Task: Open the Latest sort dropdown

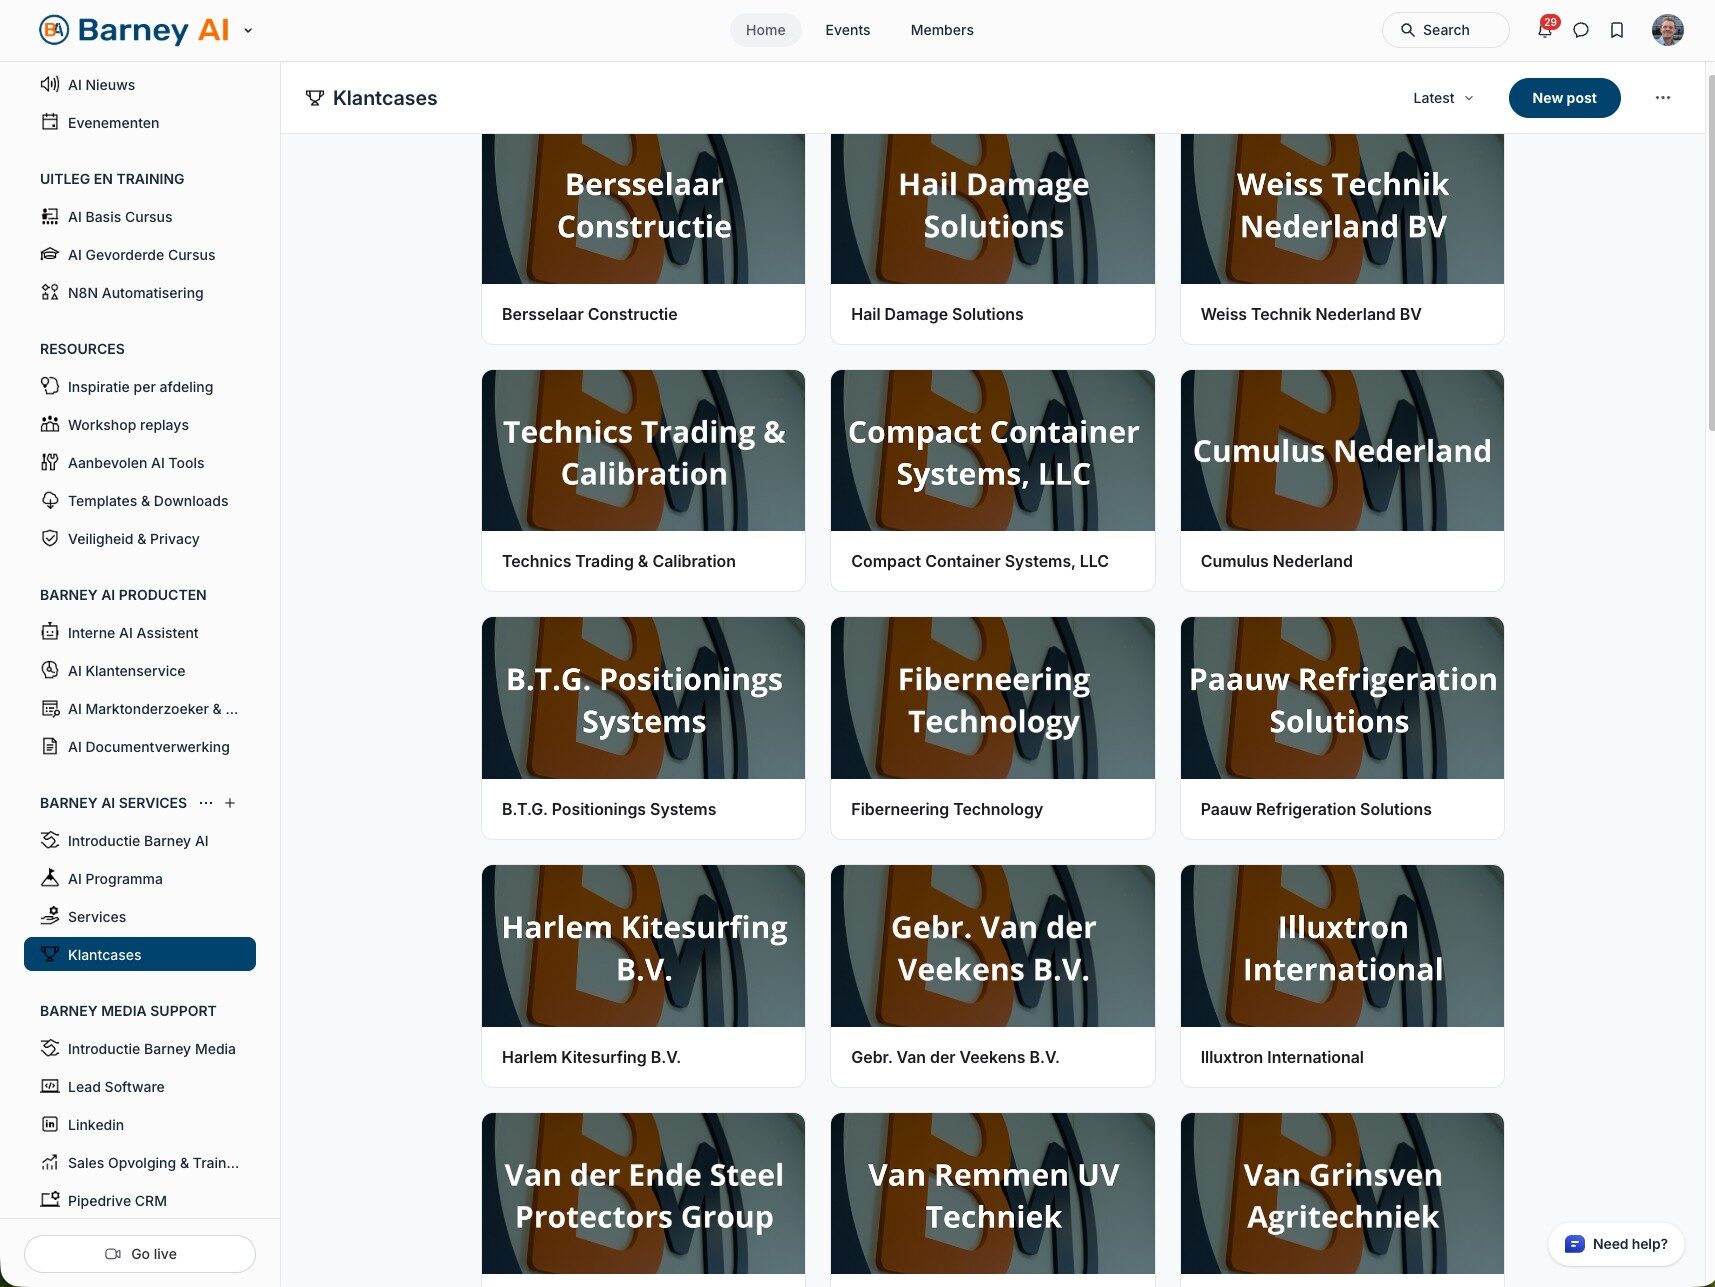Action: [x=1442, y=98]
